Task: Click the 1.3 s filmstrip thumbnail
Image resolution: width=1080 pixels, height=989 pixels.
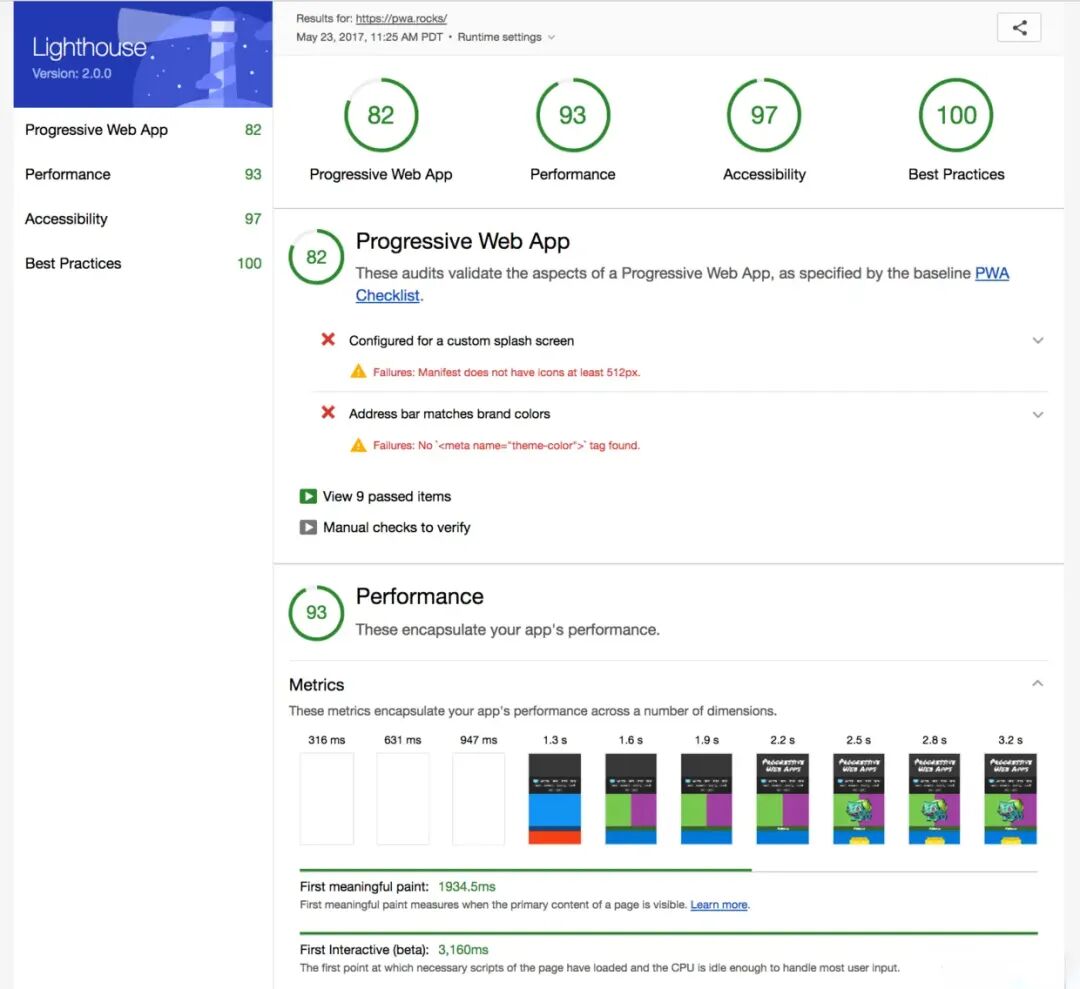Action: pyautogui.click(x=554, y=798)
